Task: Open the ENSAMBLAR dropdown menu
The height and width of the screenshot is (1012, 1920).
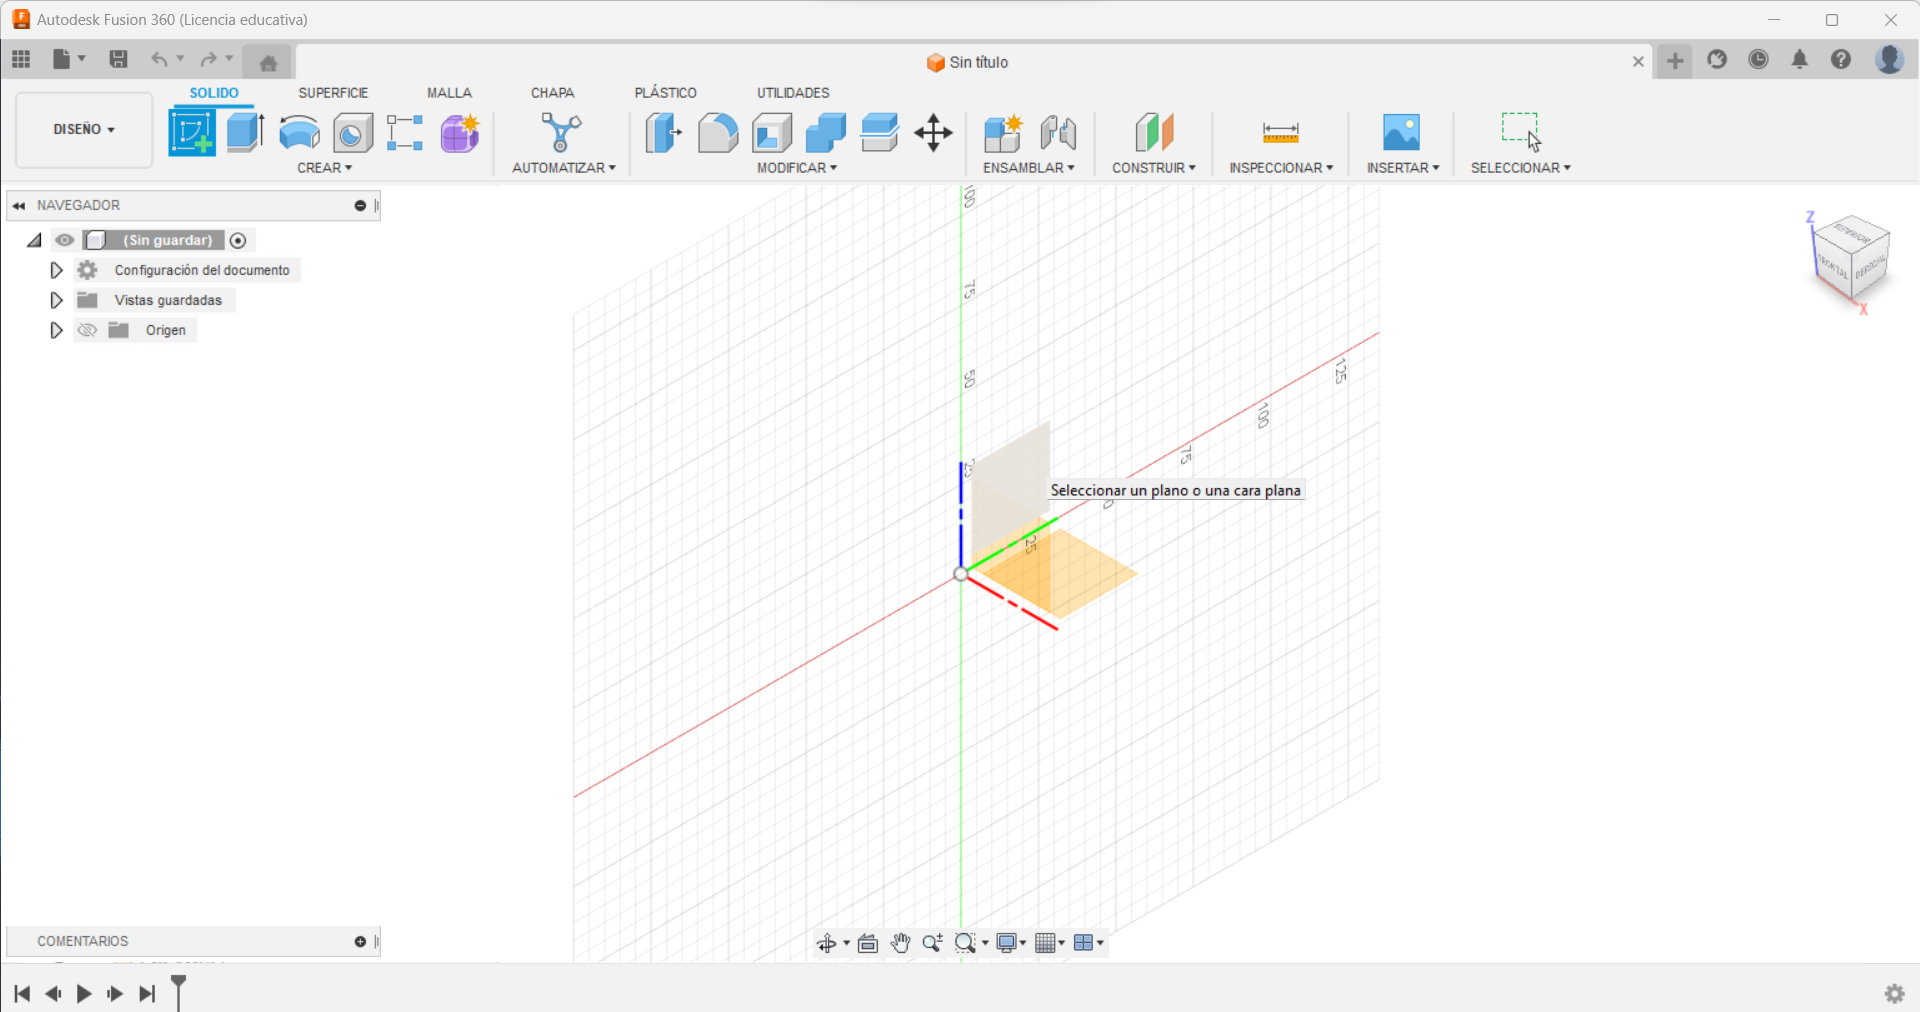Action: tap(1029, 168)
